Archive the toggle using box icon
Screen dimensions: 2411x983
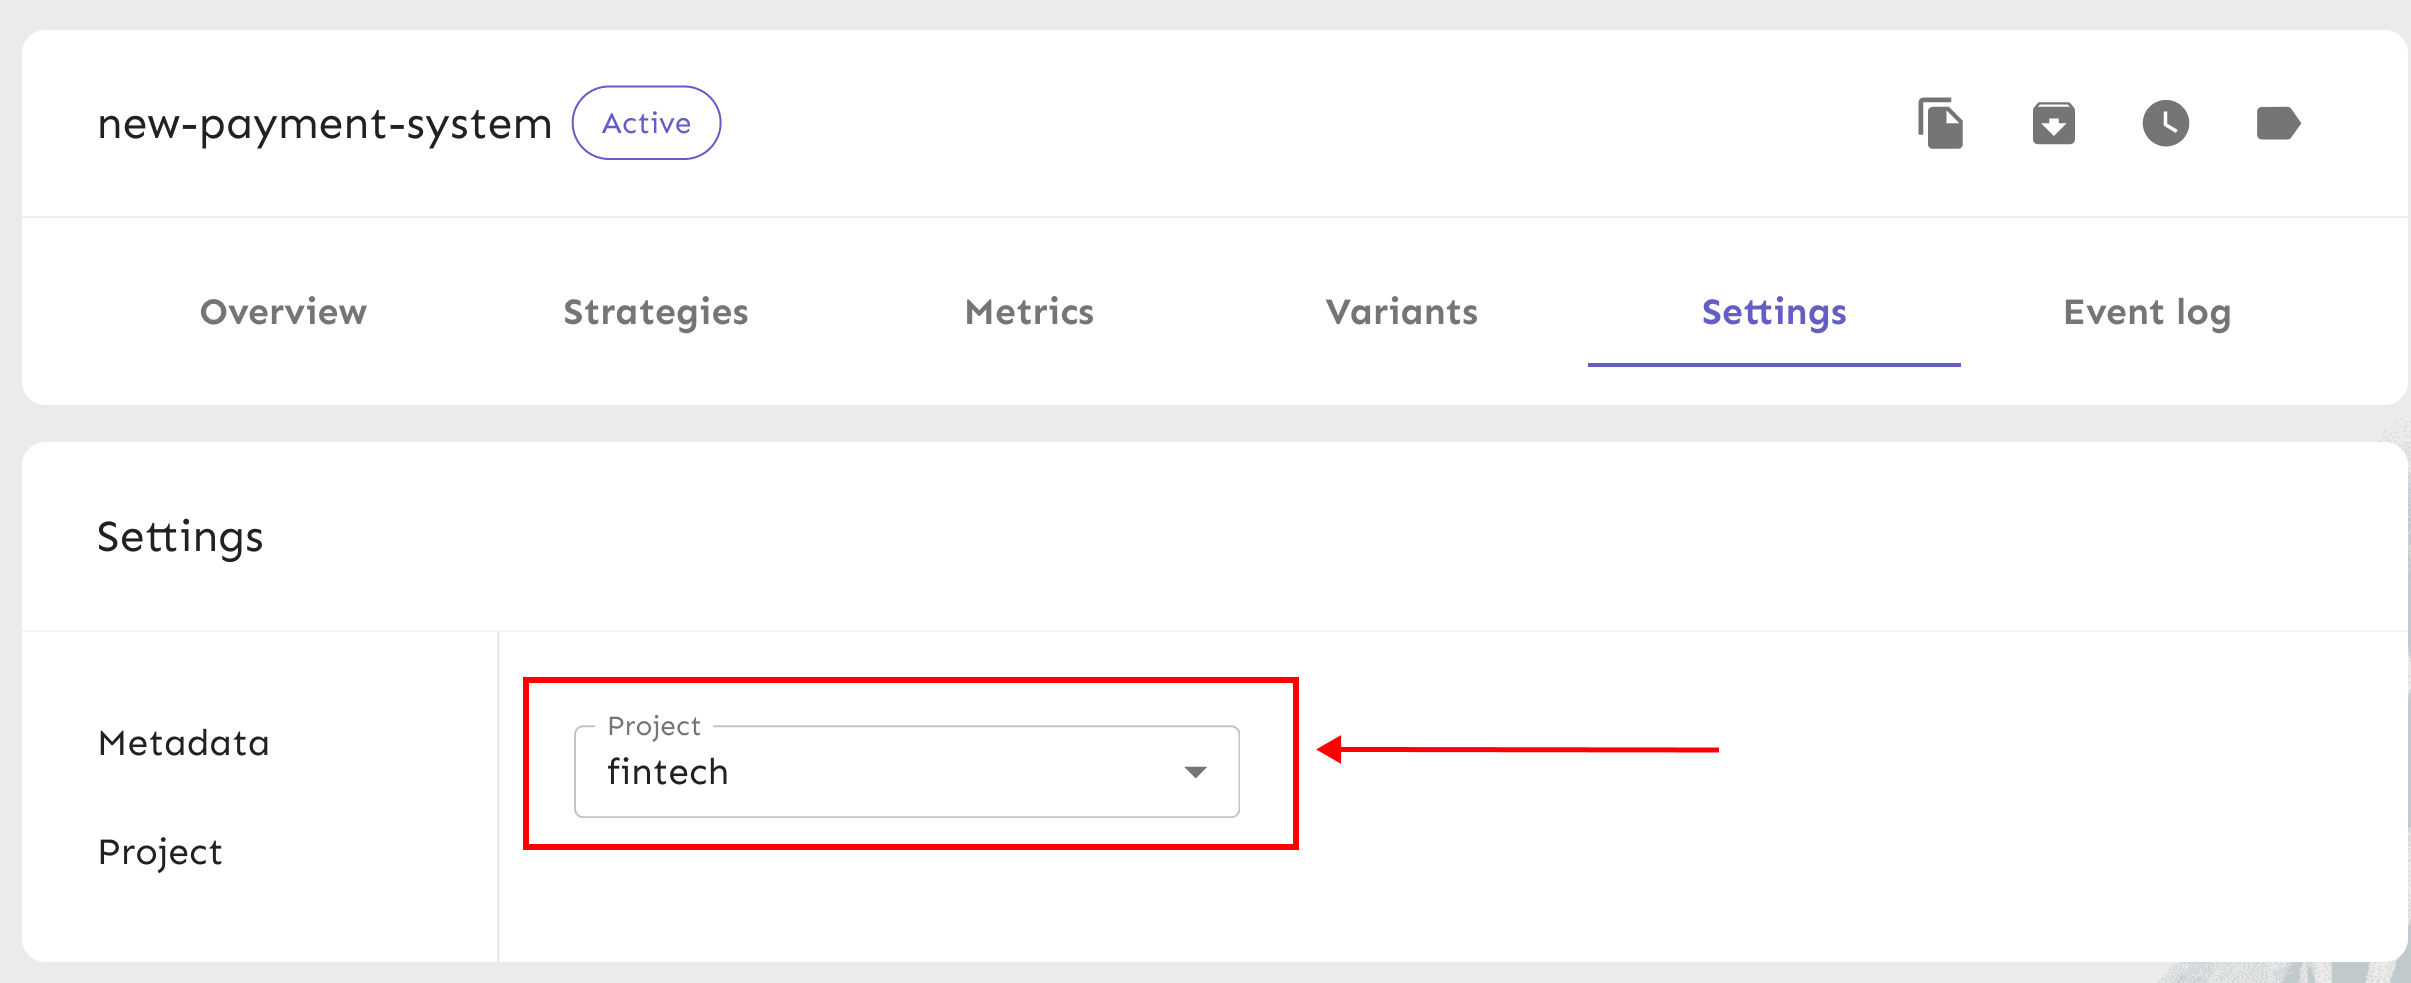(2053, 124)
